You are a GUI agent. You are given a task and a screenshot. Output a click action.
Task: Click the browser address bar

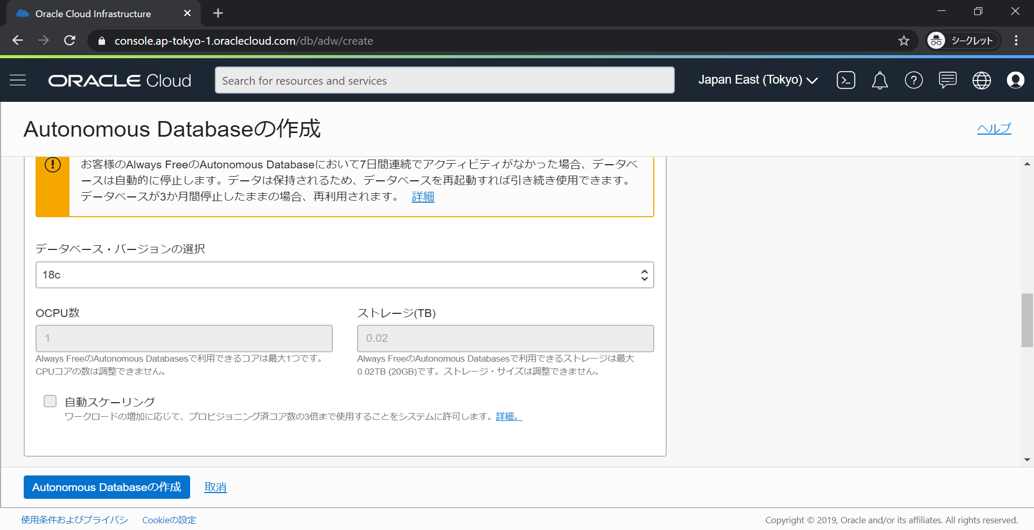[x=501, y=41]
